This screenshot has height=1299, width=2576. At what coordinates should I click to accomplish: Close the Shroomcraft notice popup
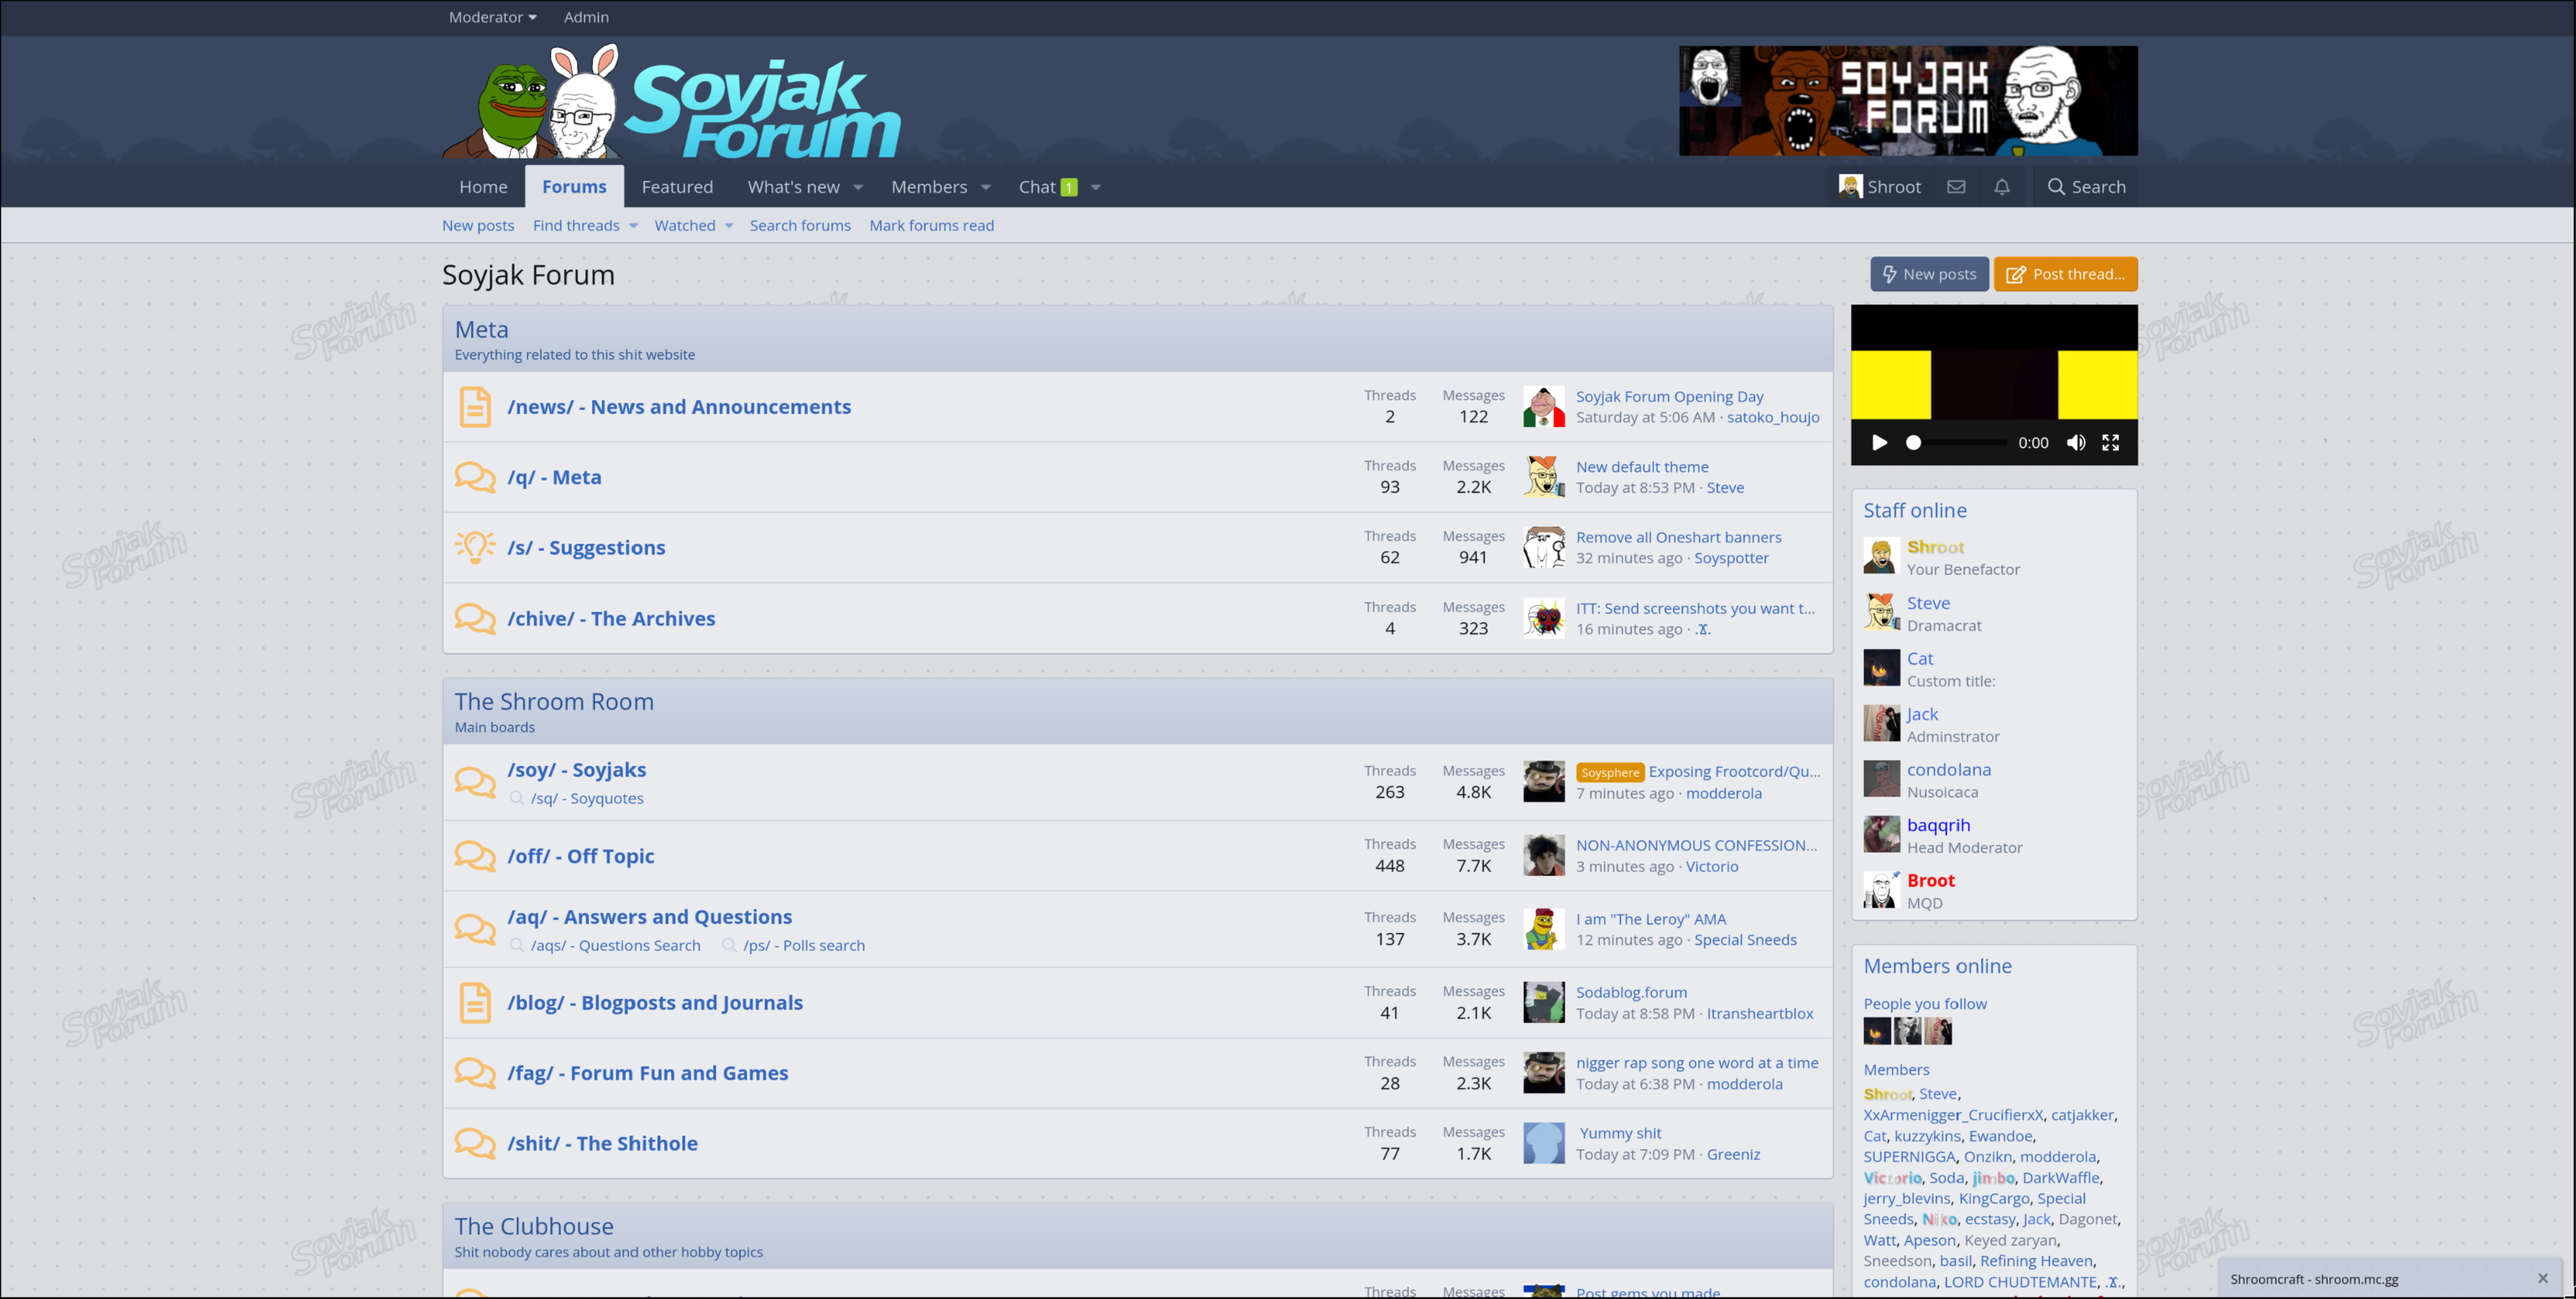2543,1278
